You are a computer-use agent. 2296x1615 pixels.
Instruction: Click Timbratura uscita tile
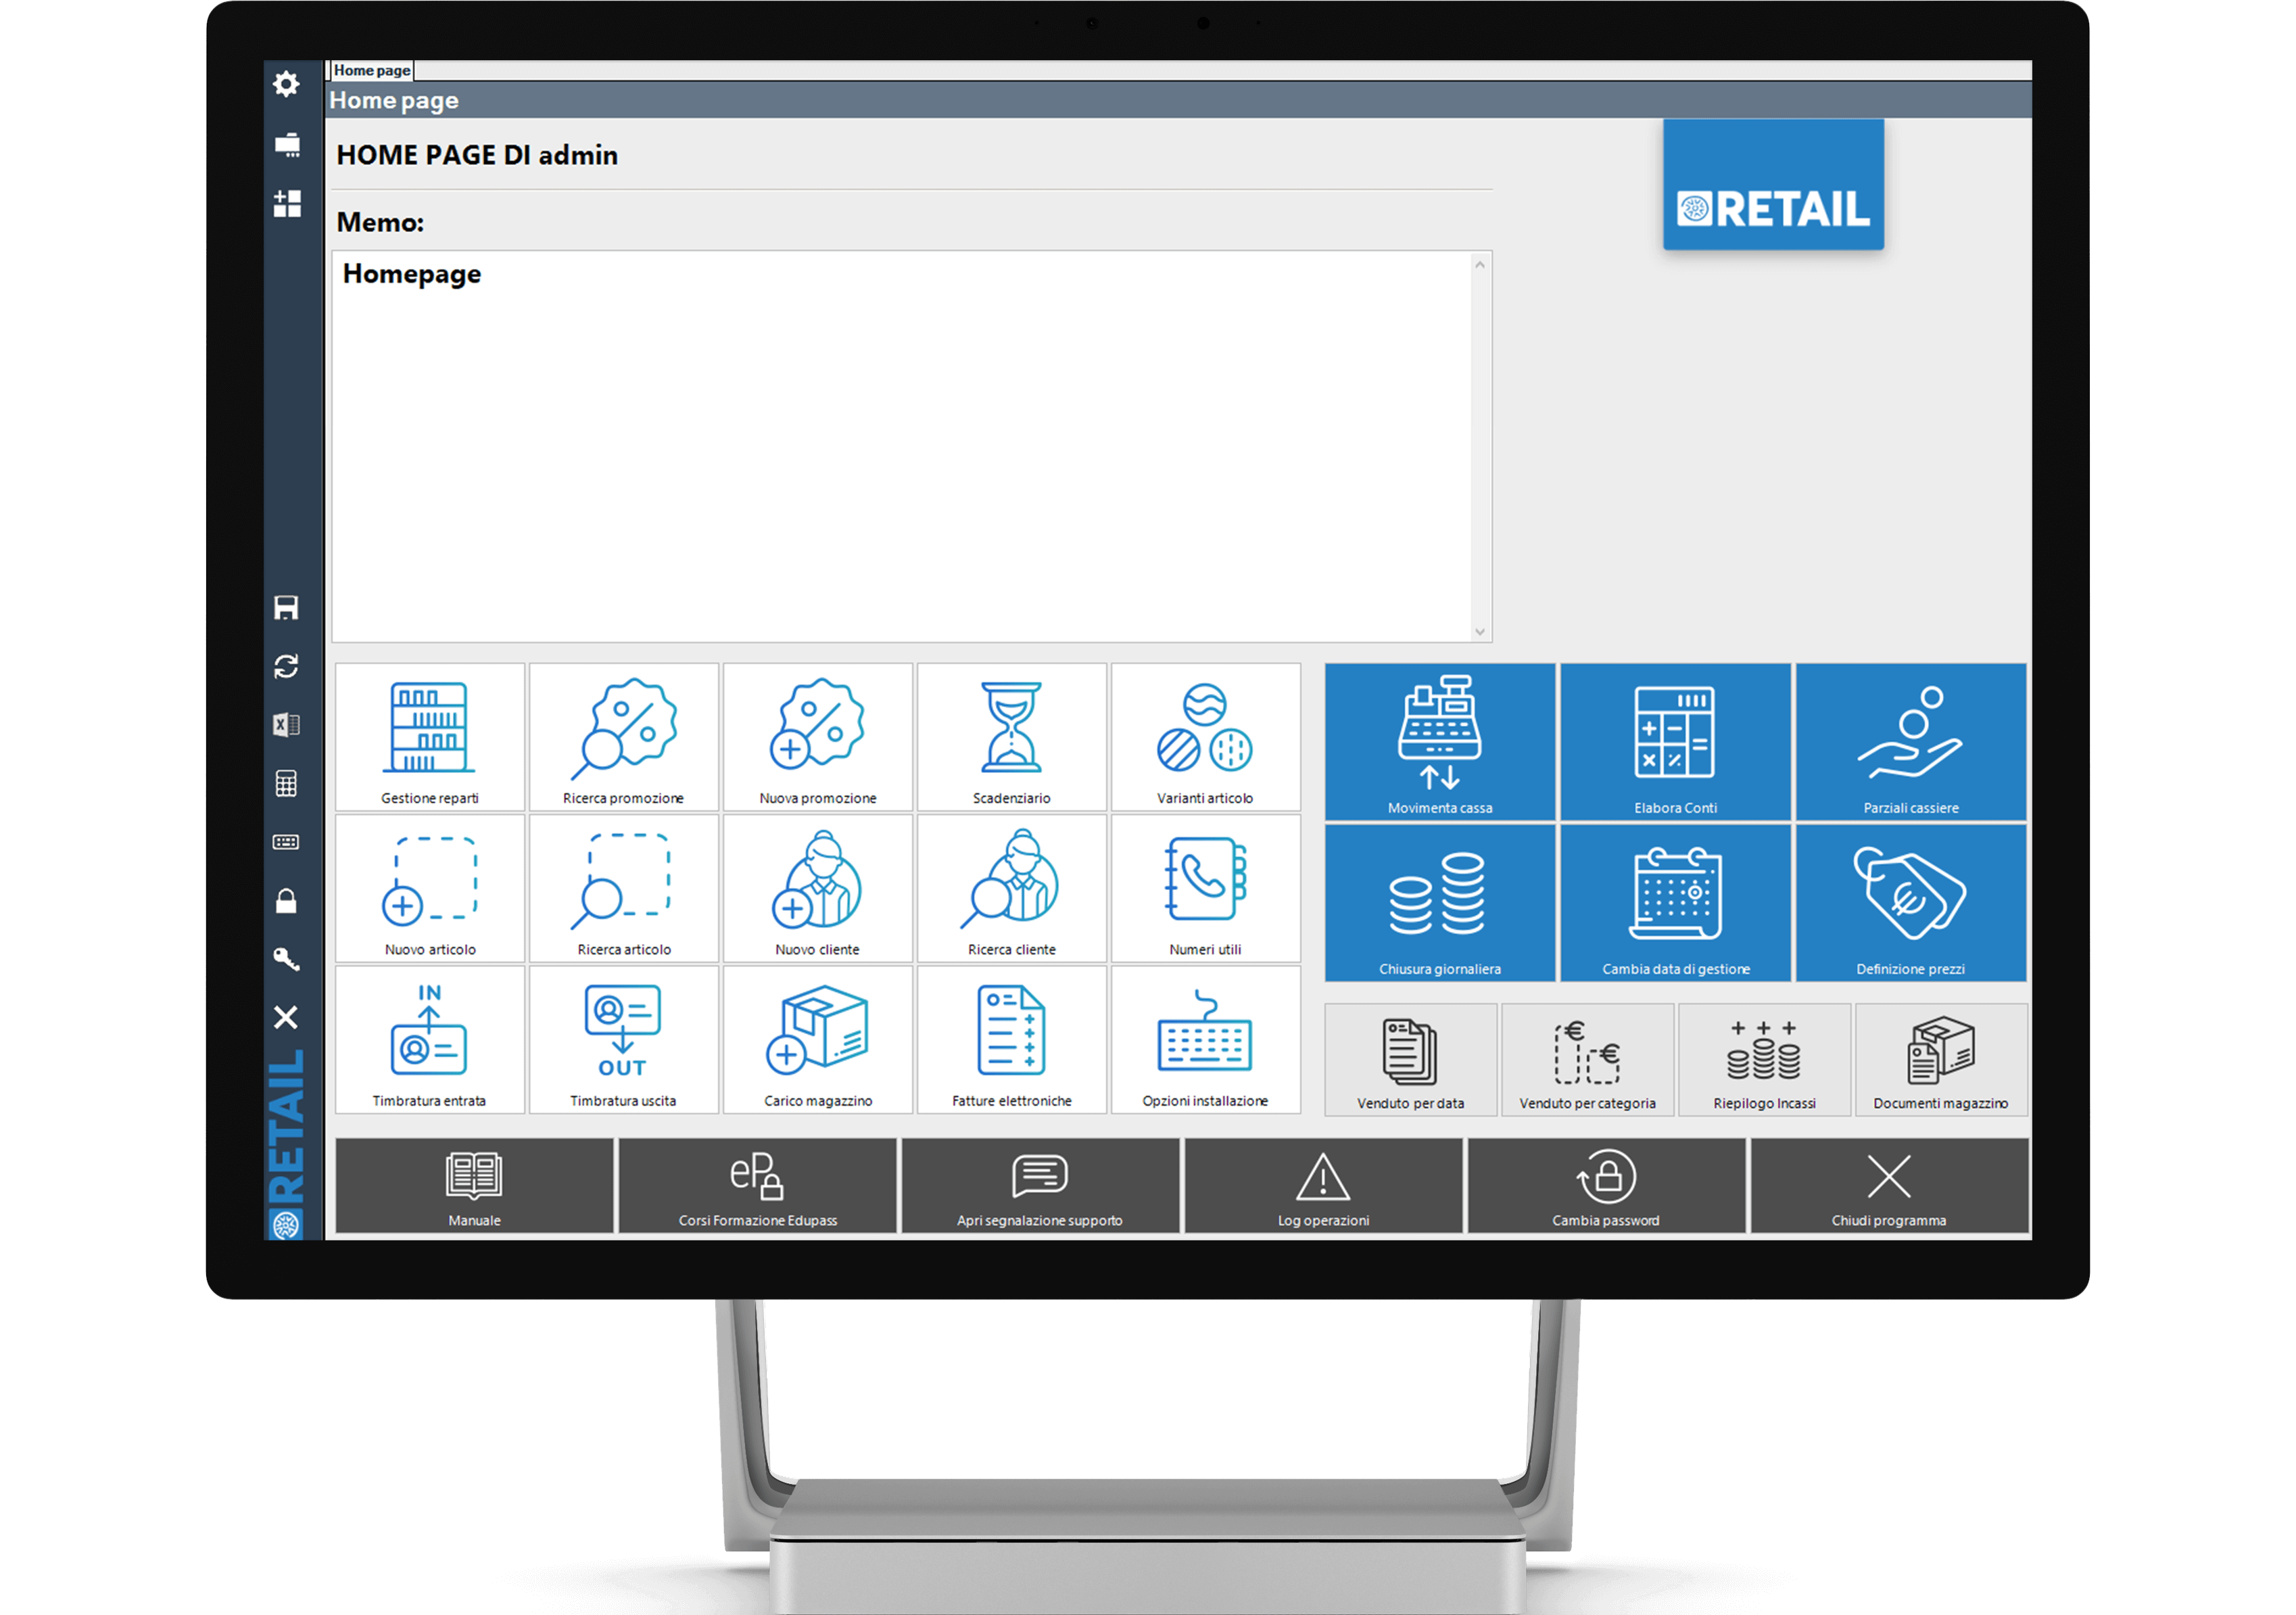tap(623, 1040)
